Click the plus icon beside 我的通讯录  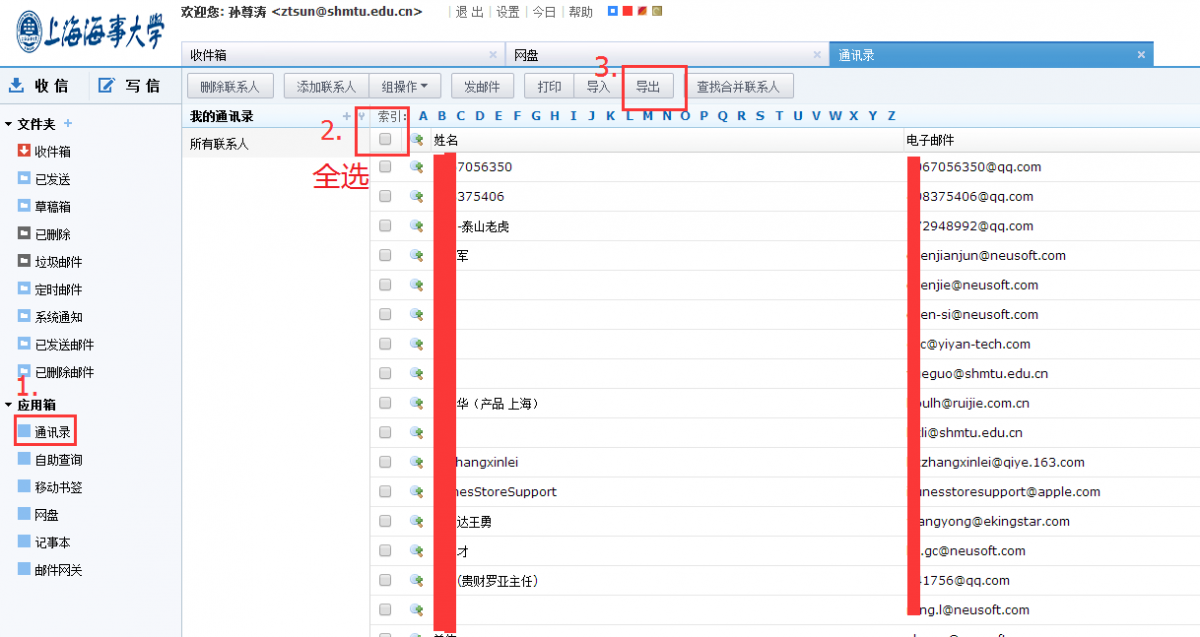coord(347,116)
